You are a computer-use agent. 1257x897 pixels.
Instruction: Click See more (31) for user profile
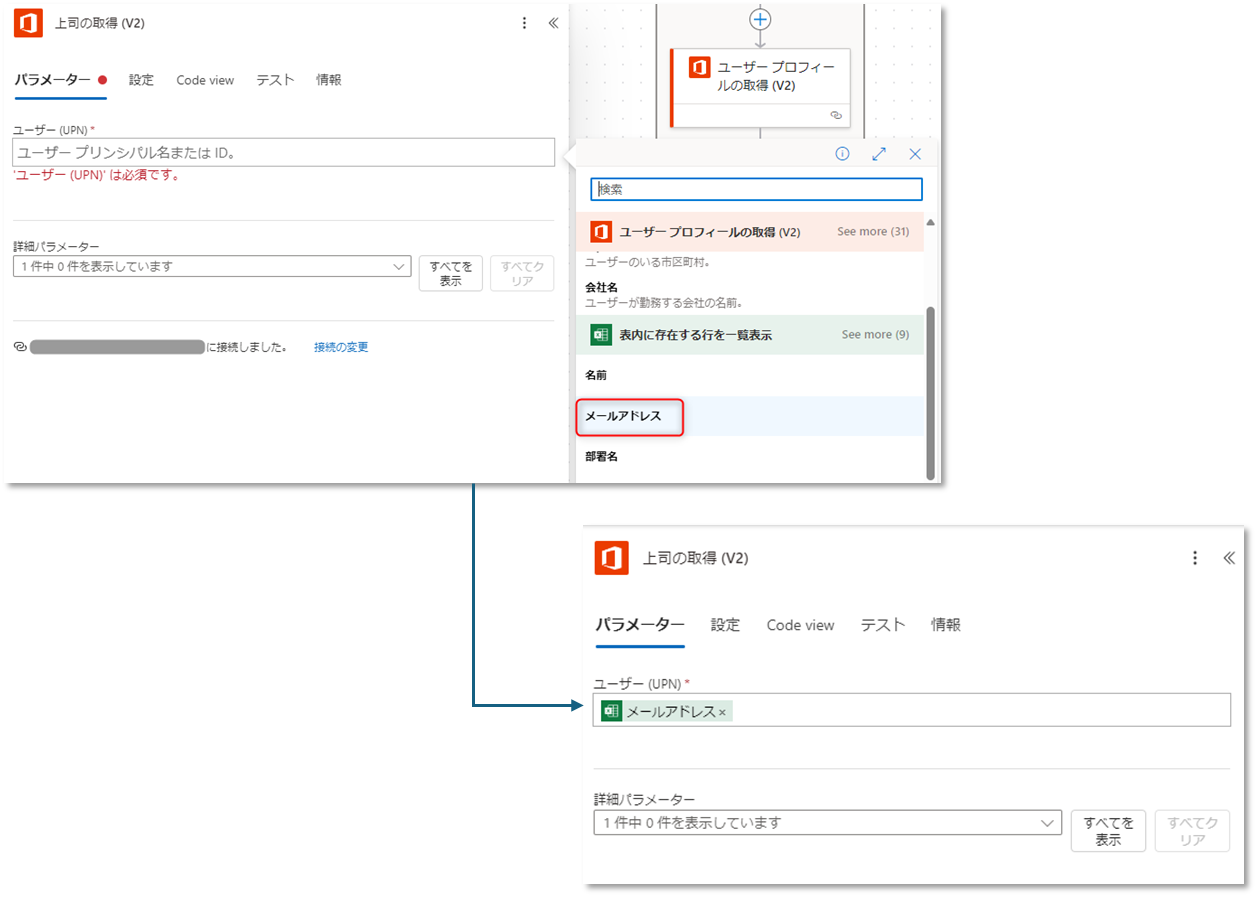[x=873, y=232]
